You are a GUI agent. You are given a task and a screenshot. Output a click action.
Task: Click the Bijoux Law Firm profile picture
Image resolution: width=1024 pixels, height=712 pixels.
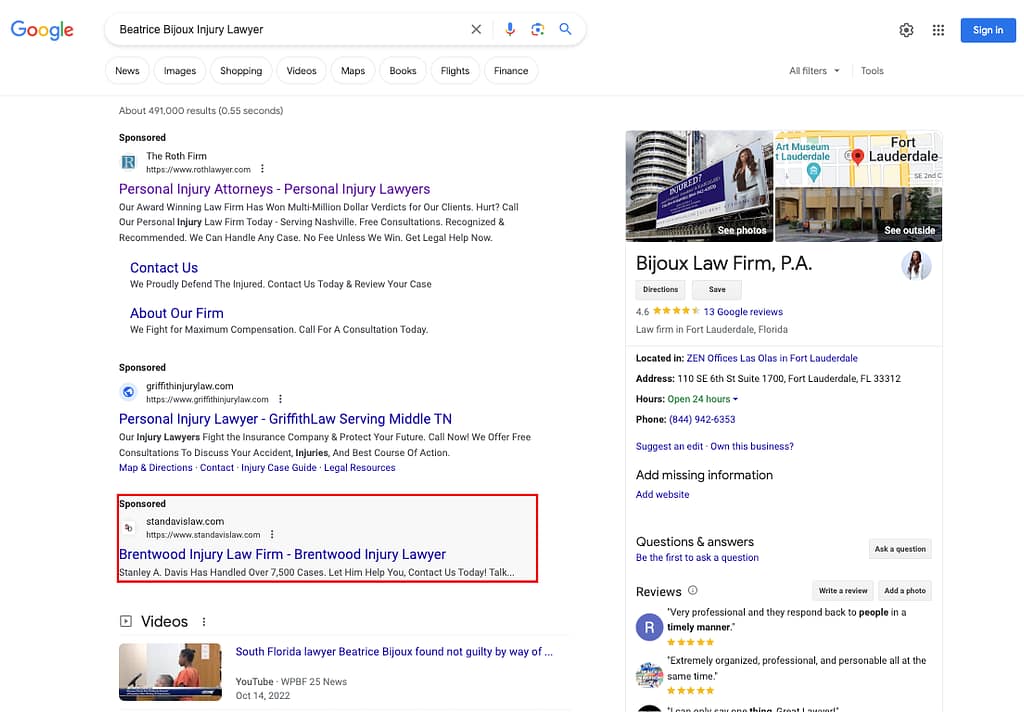coord(916,266)
